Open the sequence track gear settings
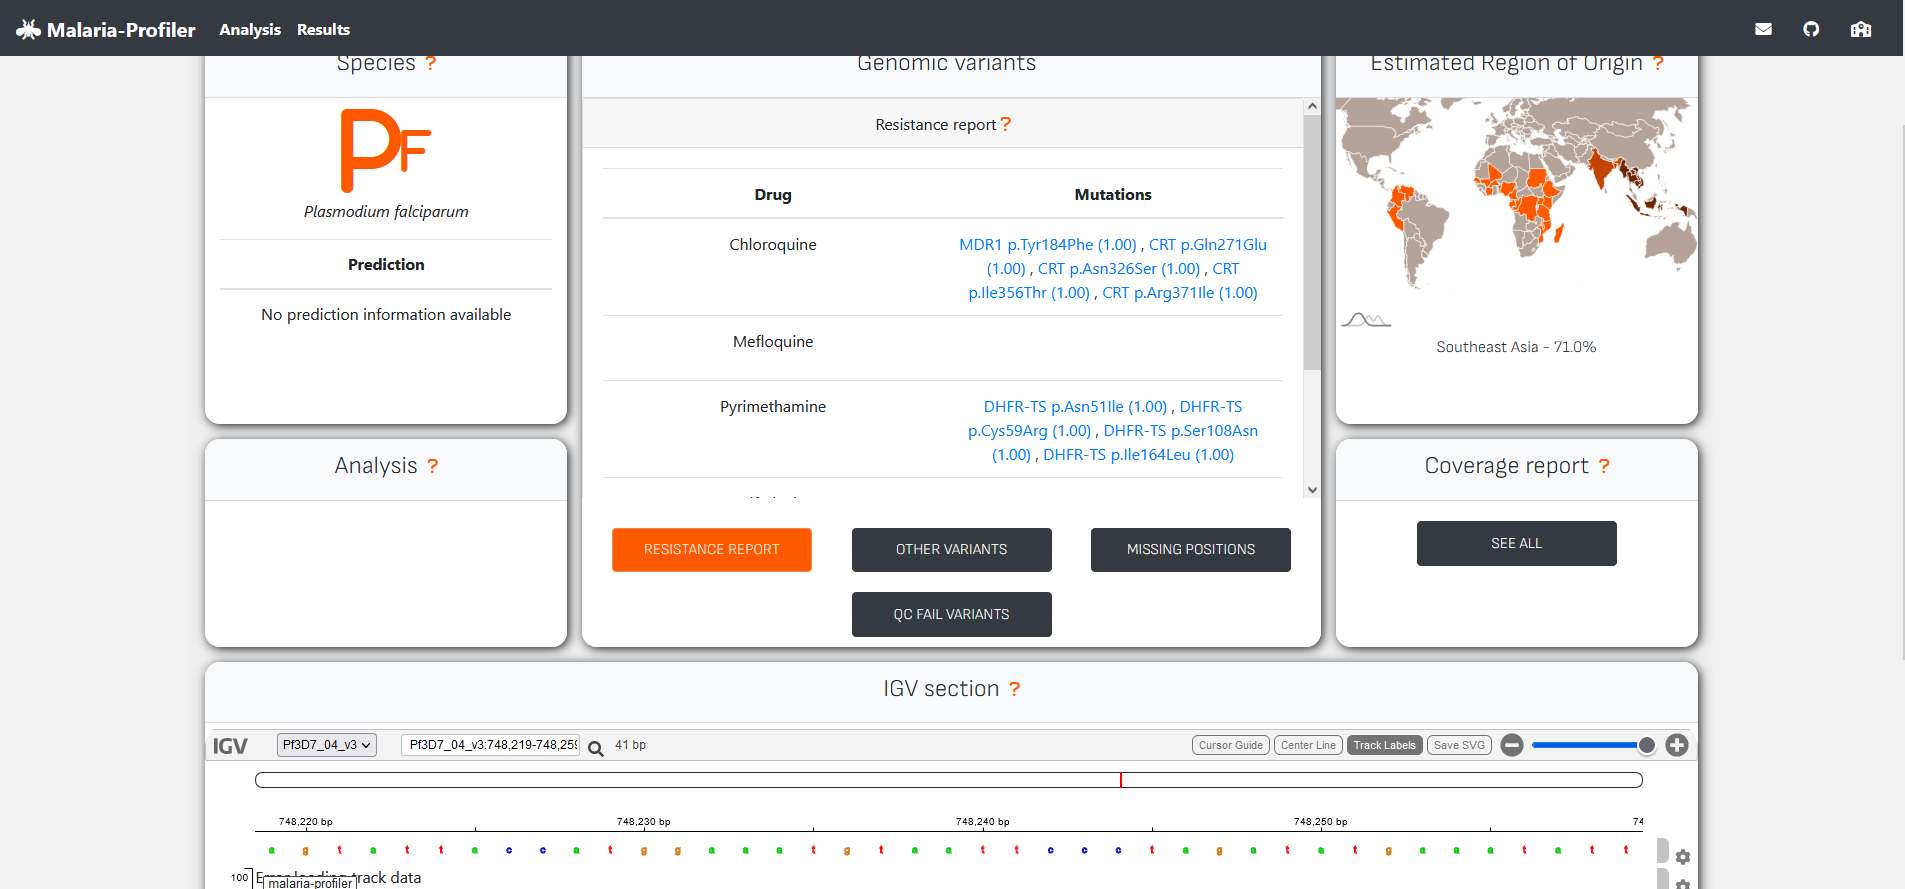 1683,857
